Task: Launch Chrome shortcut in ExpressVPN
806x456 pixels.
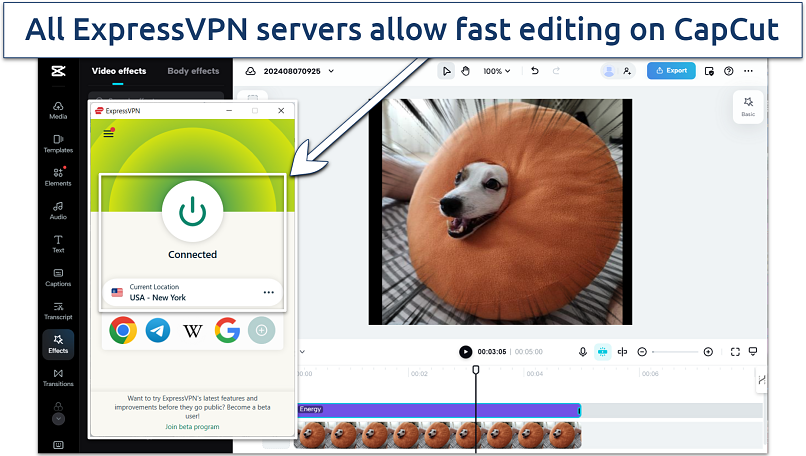Action: pyautogui.click(x=123, y=330)
